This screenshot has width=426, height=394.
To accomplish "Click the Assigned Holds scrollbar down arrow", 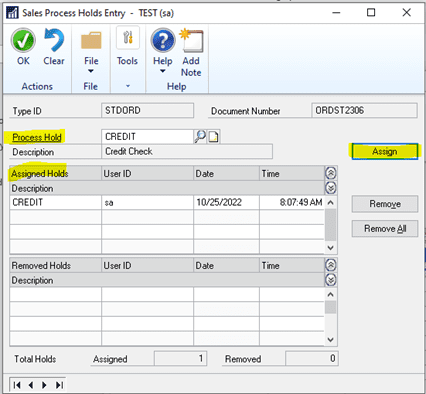I will [330, 248].
